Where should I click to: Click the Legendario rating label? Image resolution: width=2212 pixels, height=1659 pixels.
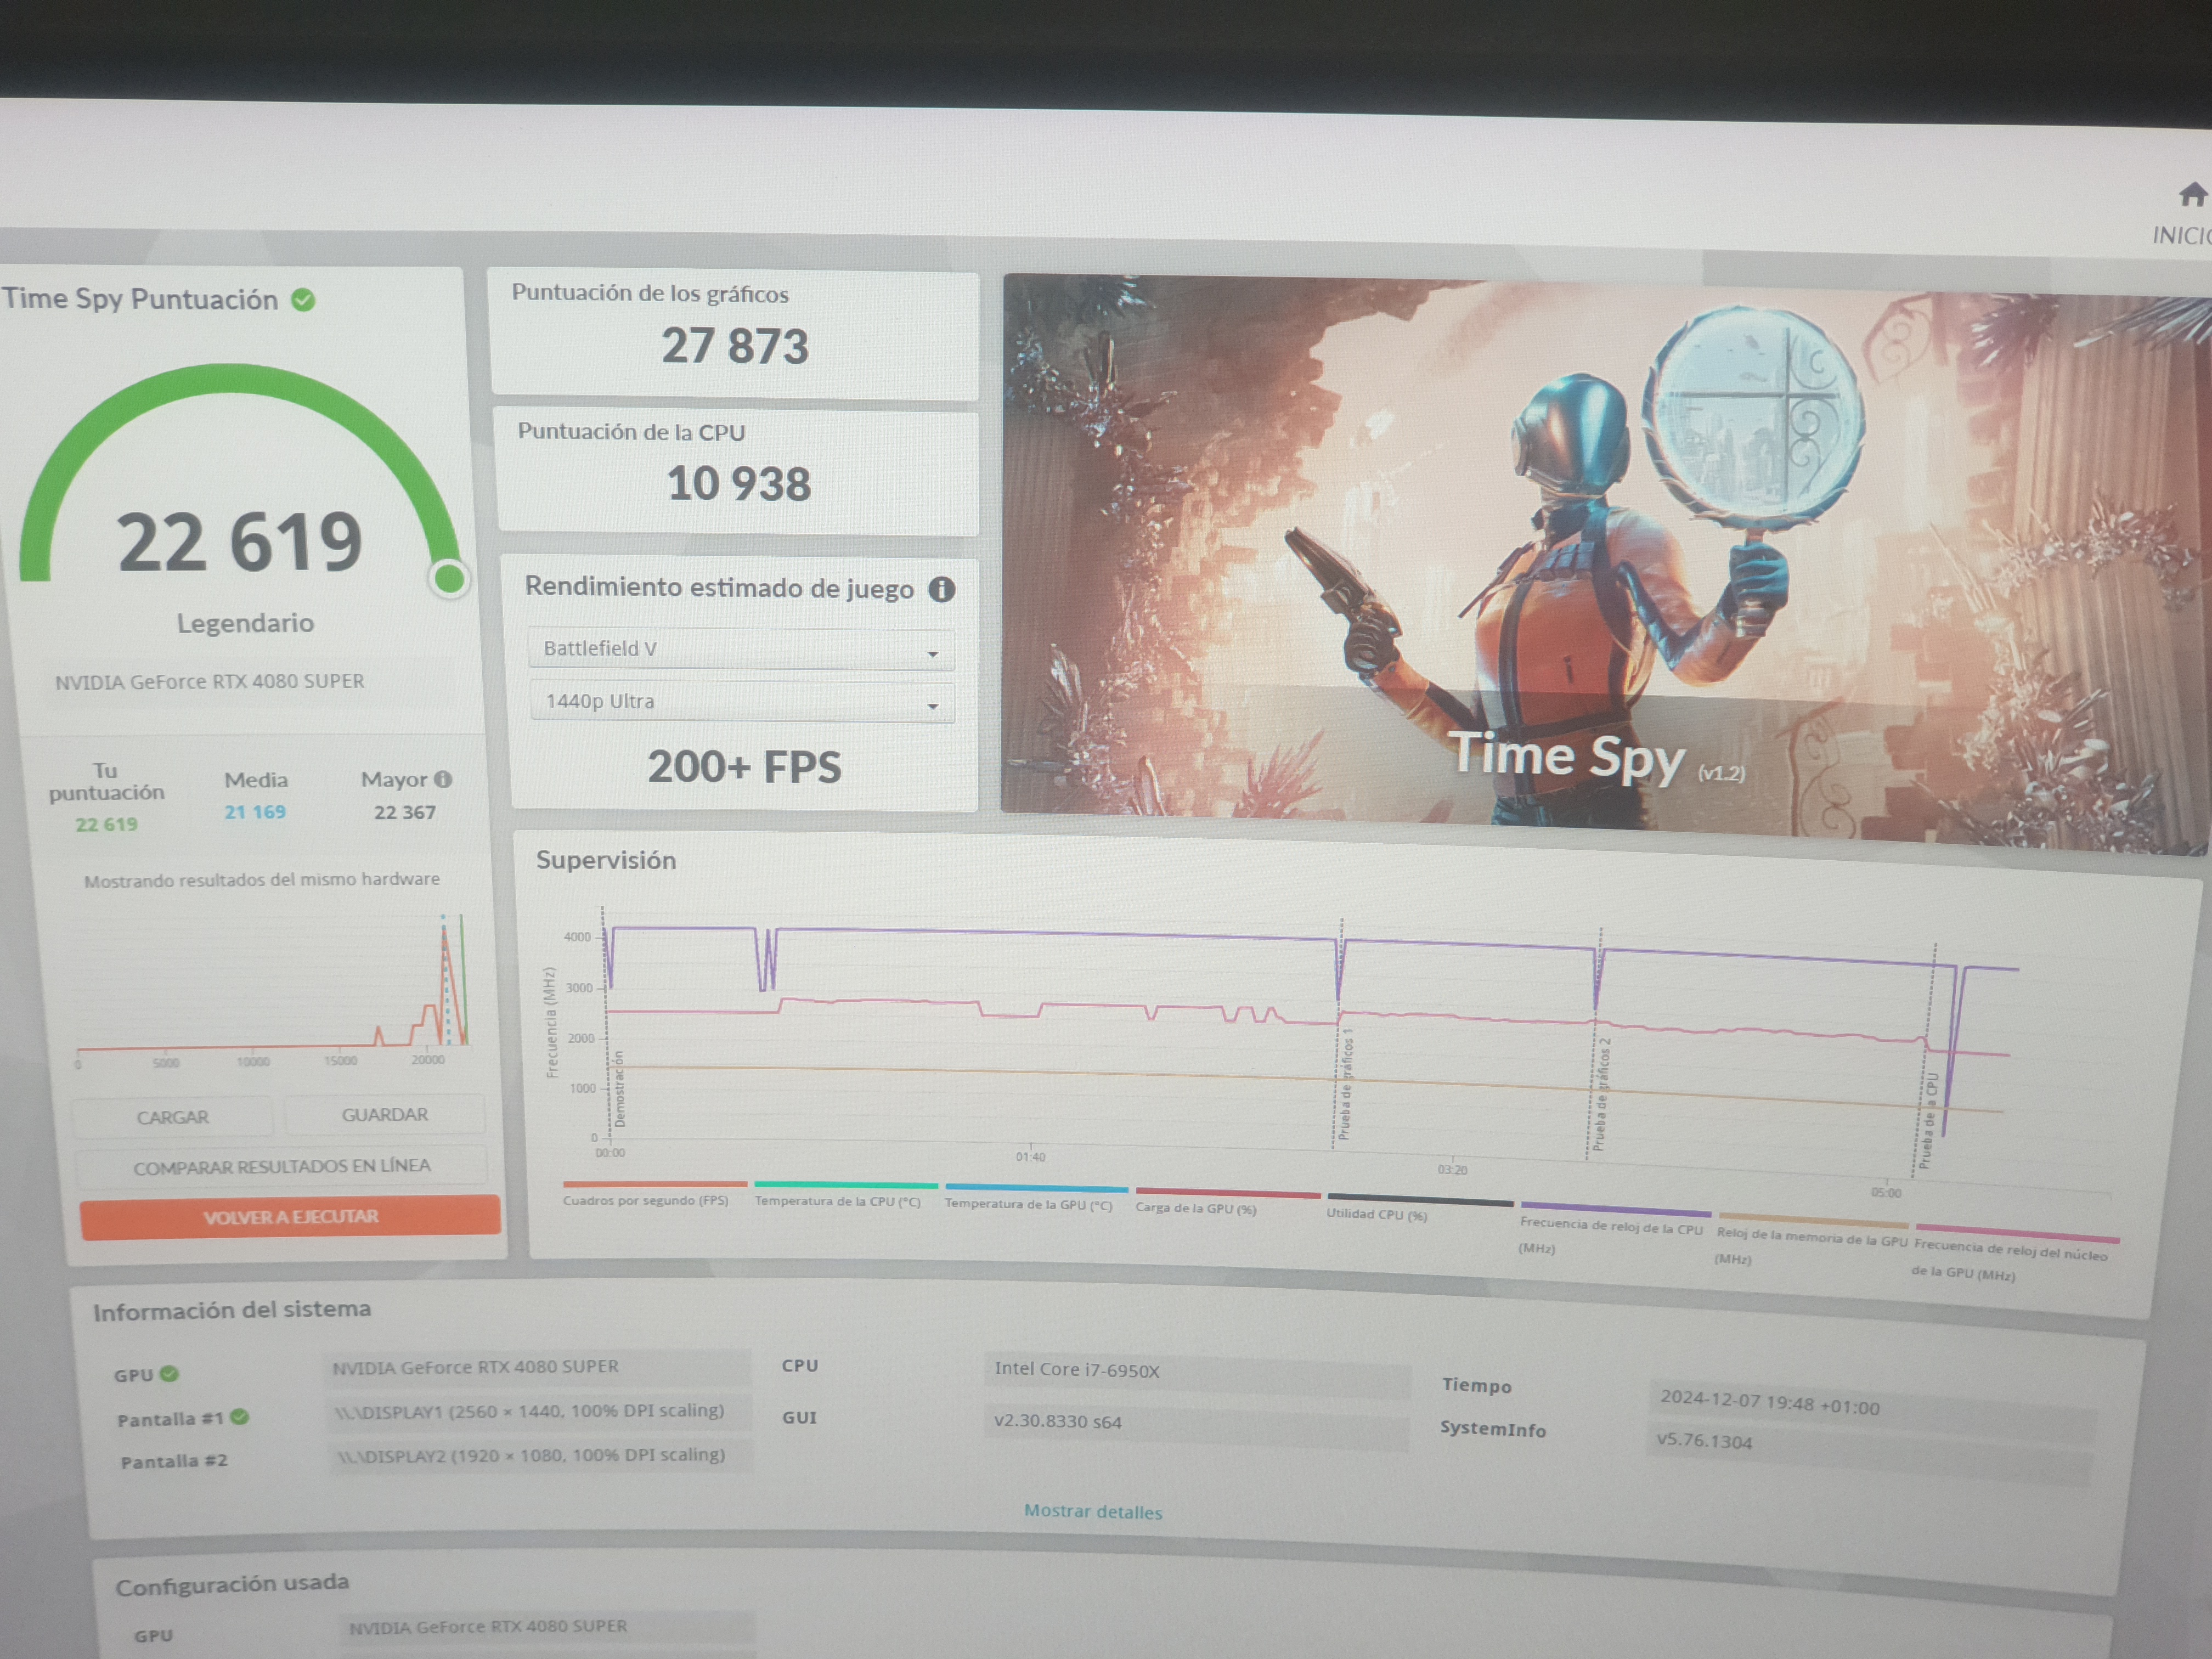245,623
